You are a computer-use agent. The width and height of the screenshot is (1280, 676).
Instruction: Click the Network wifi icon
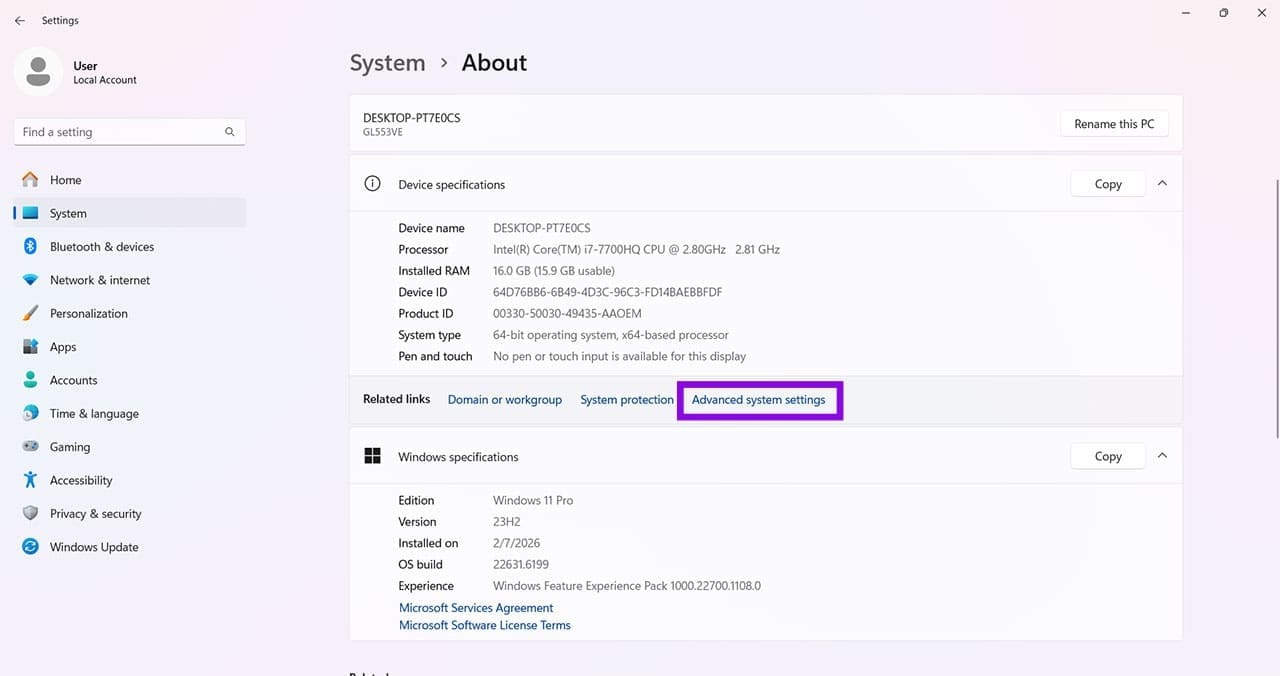[30, 280]
